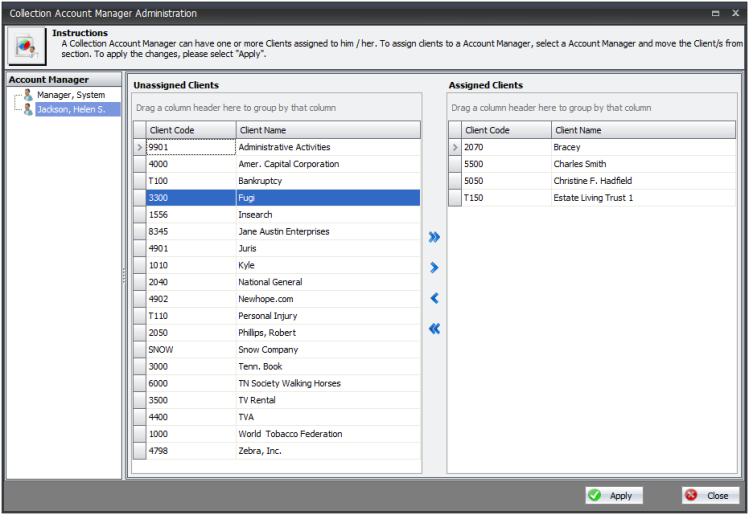This screenshot has width=749, height=515.
Task: Click assigned clients Client Name column header
Action: click(x=642, y=130)
